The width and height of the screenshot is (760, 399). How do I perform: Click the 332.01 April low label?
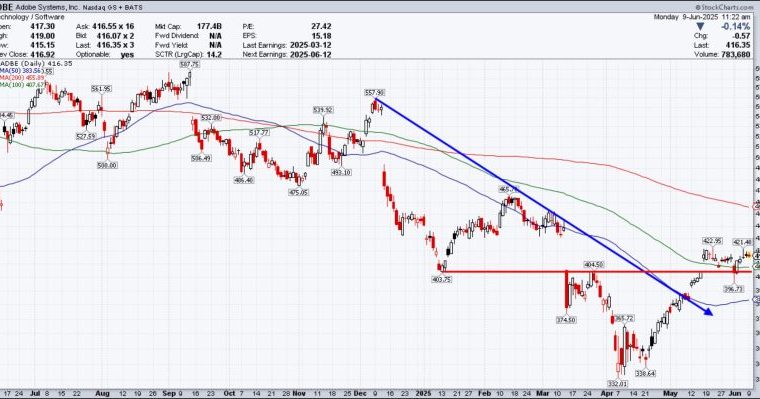tap(618, 384)
